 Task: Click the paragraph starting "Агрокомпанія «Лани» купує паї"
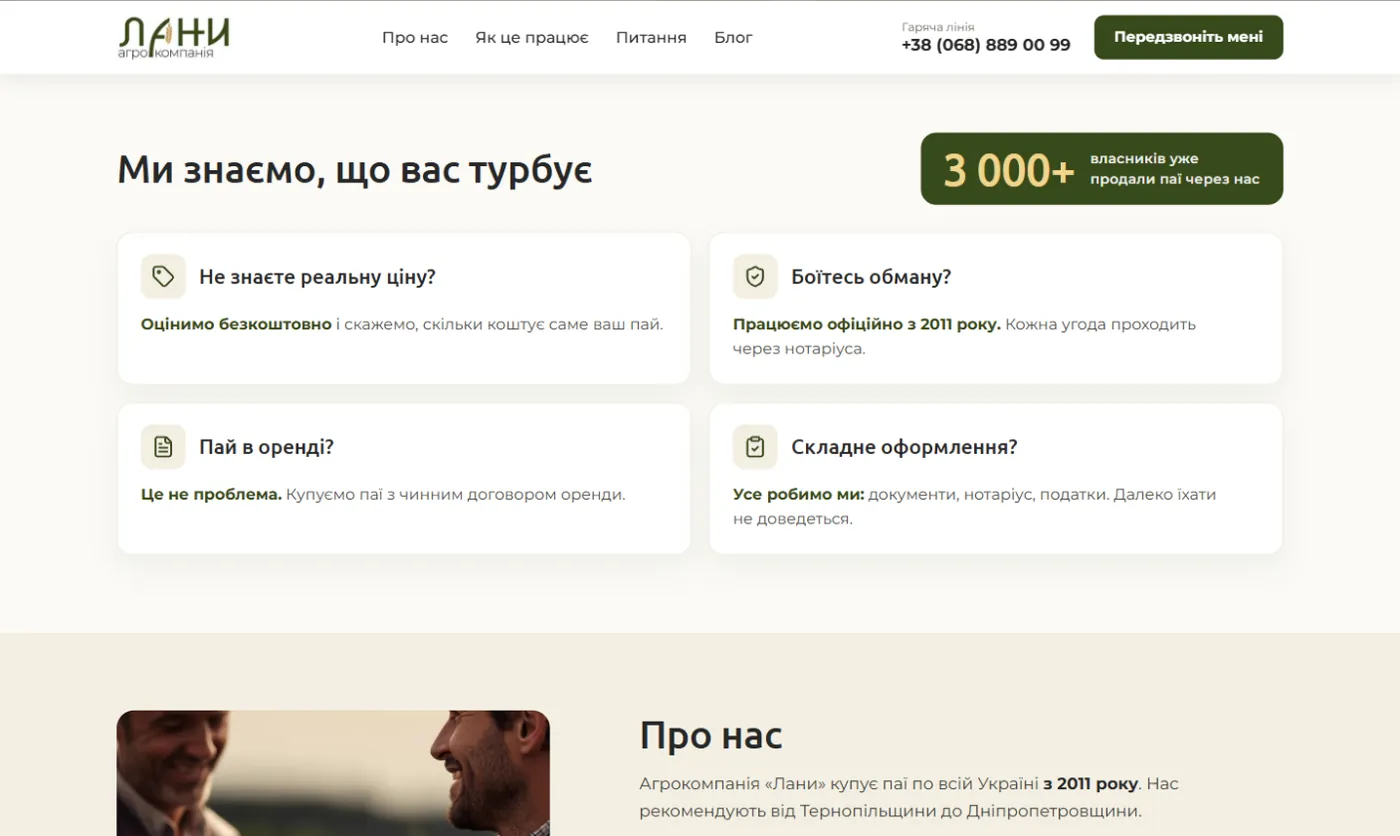click(x=909, y=797)
